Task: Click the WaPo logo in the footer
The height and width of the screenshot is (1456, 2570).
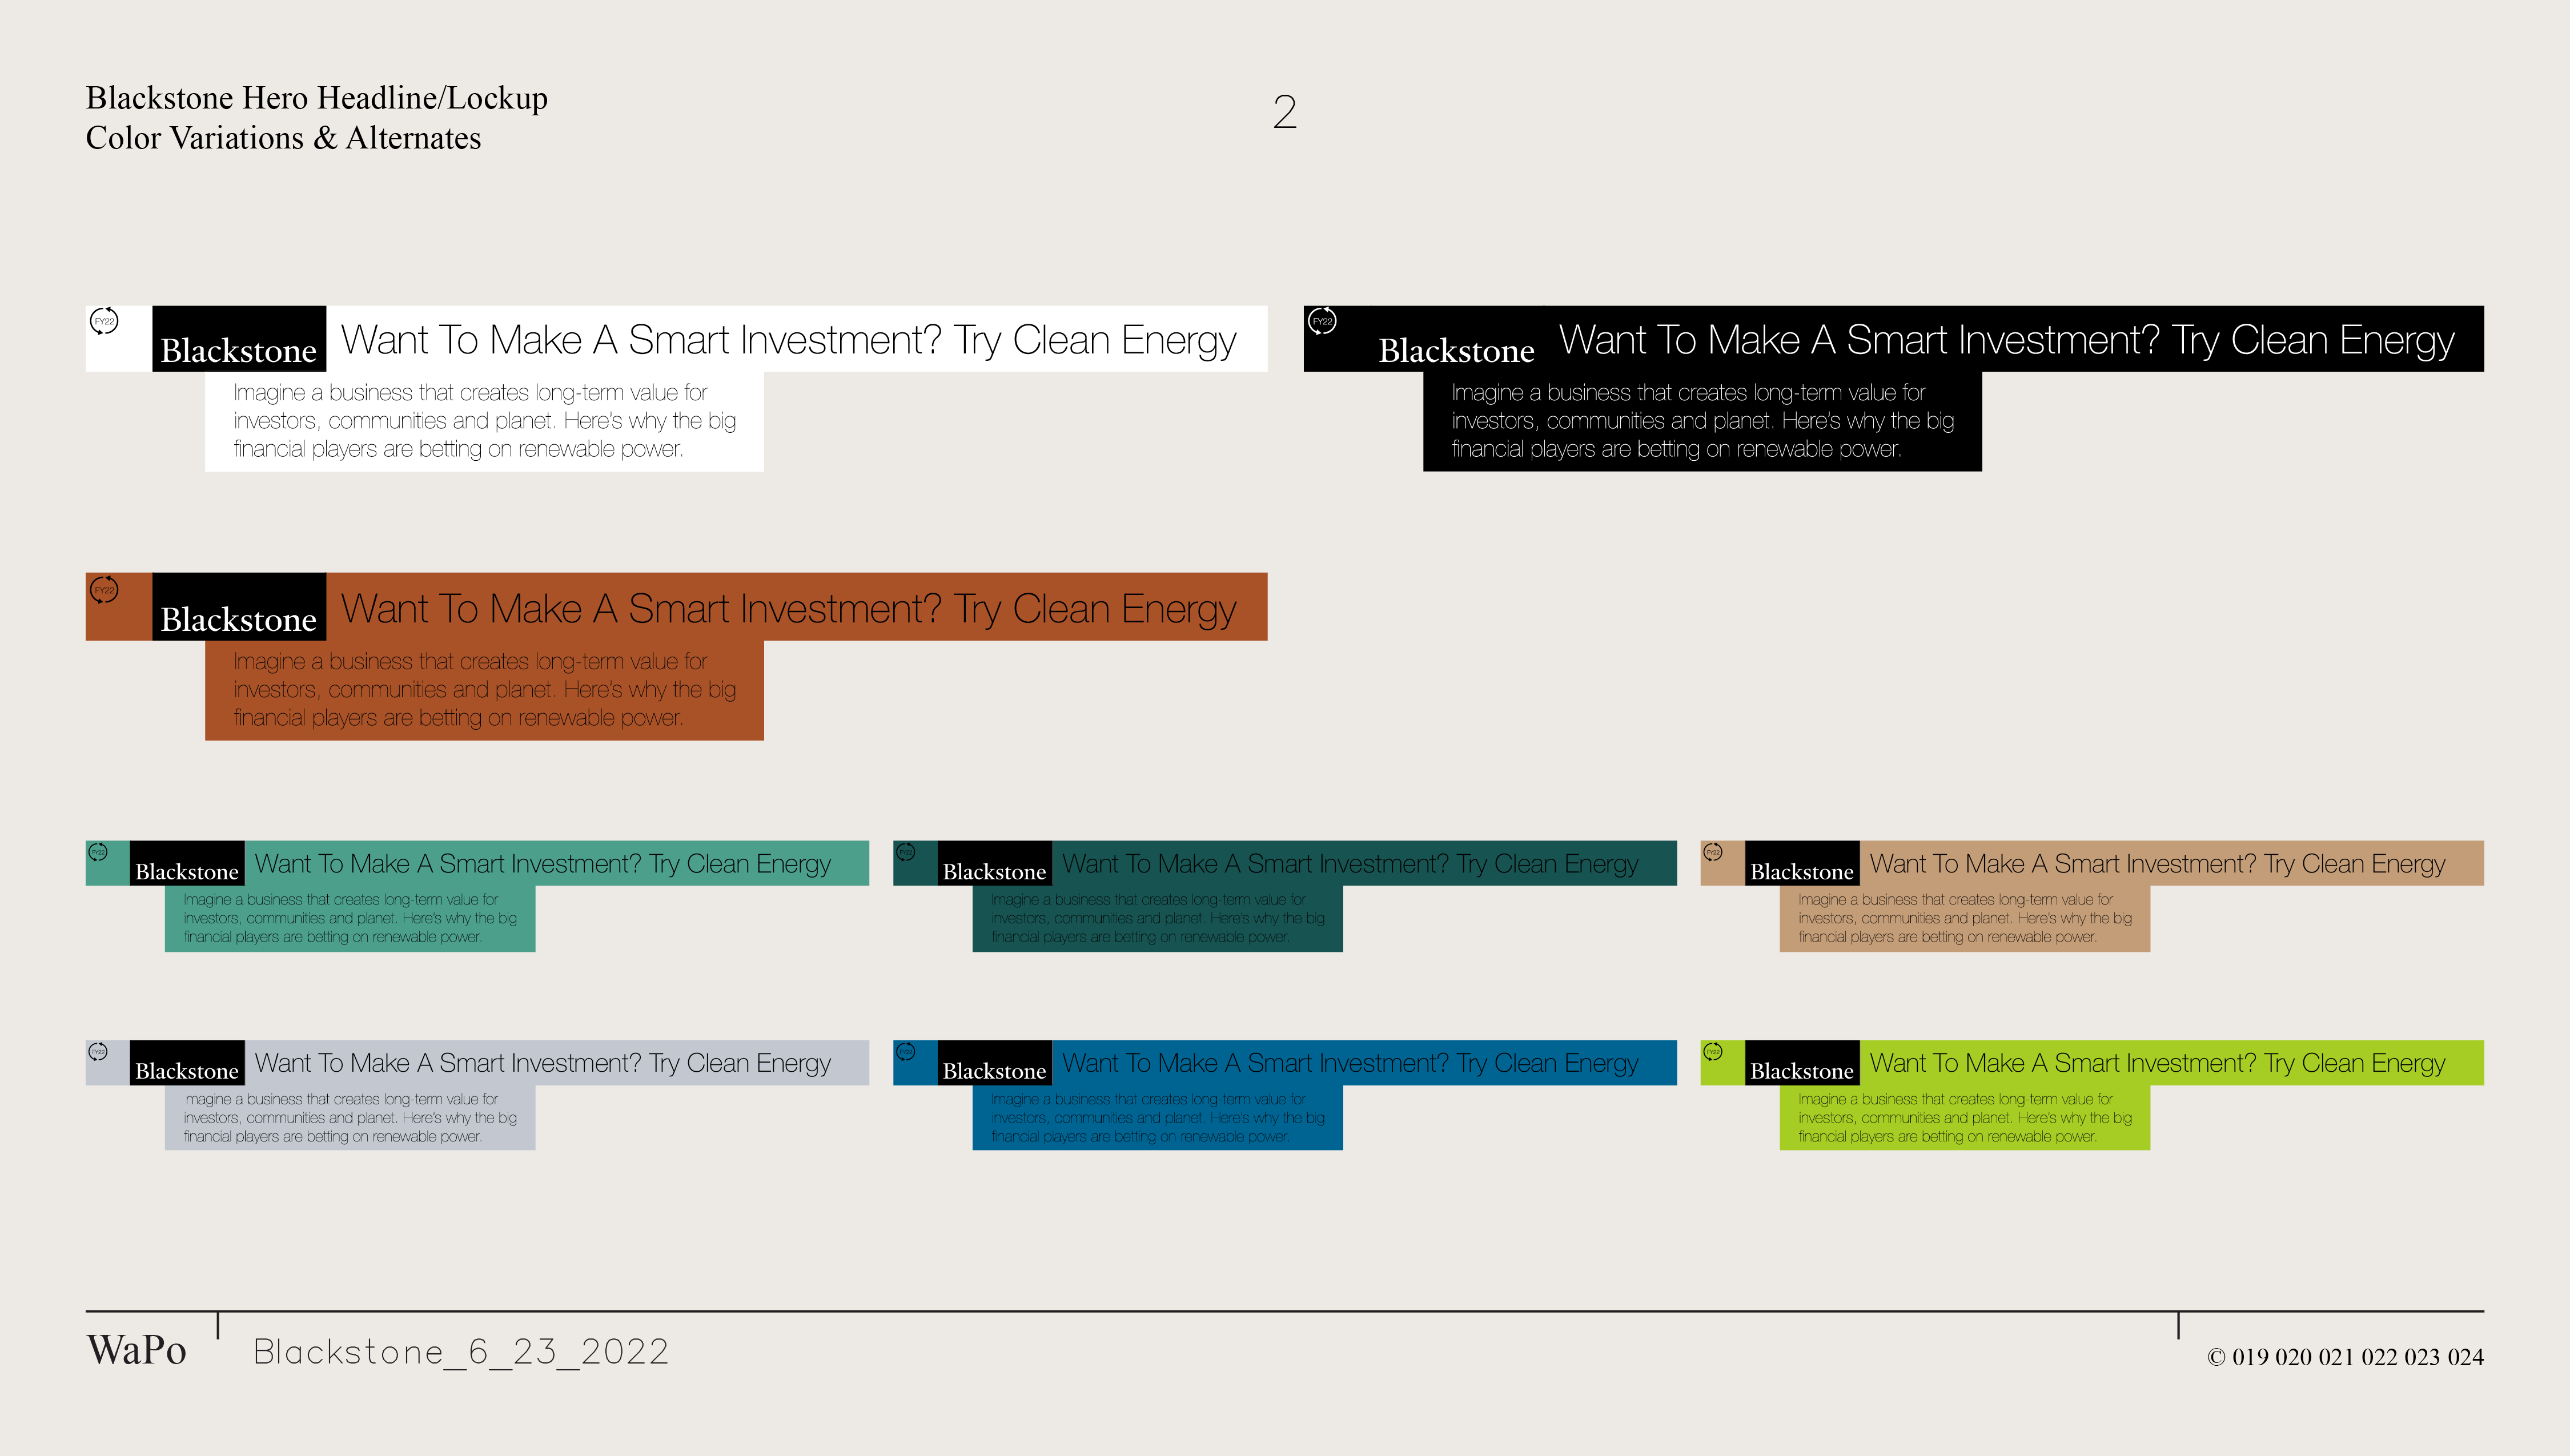Action: [x=137, y=1350]
